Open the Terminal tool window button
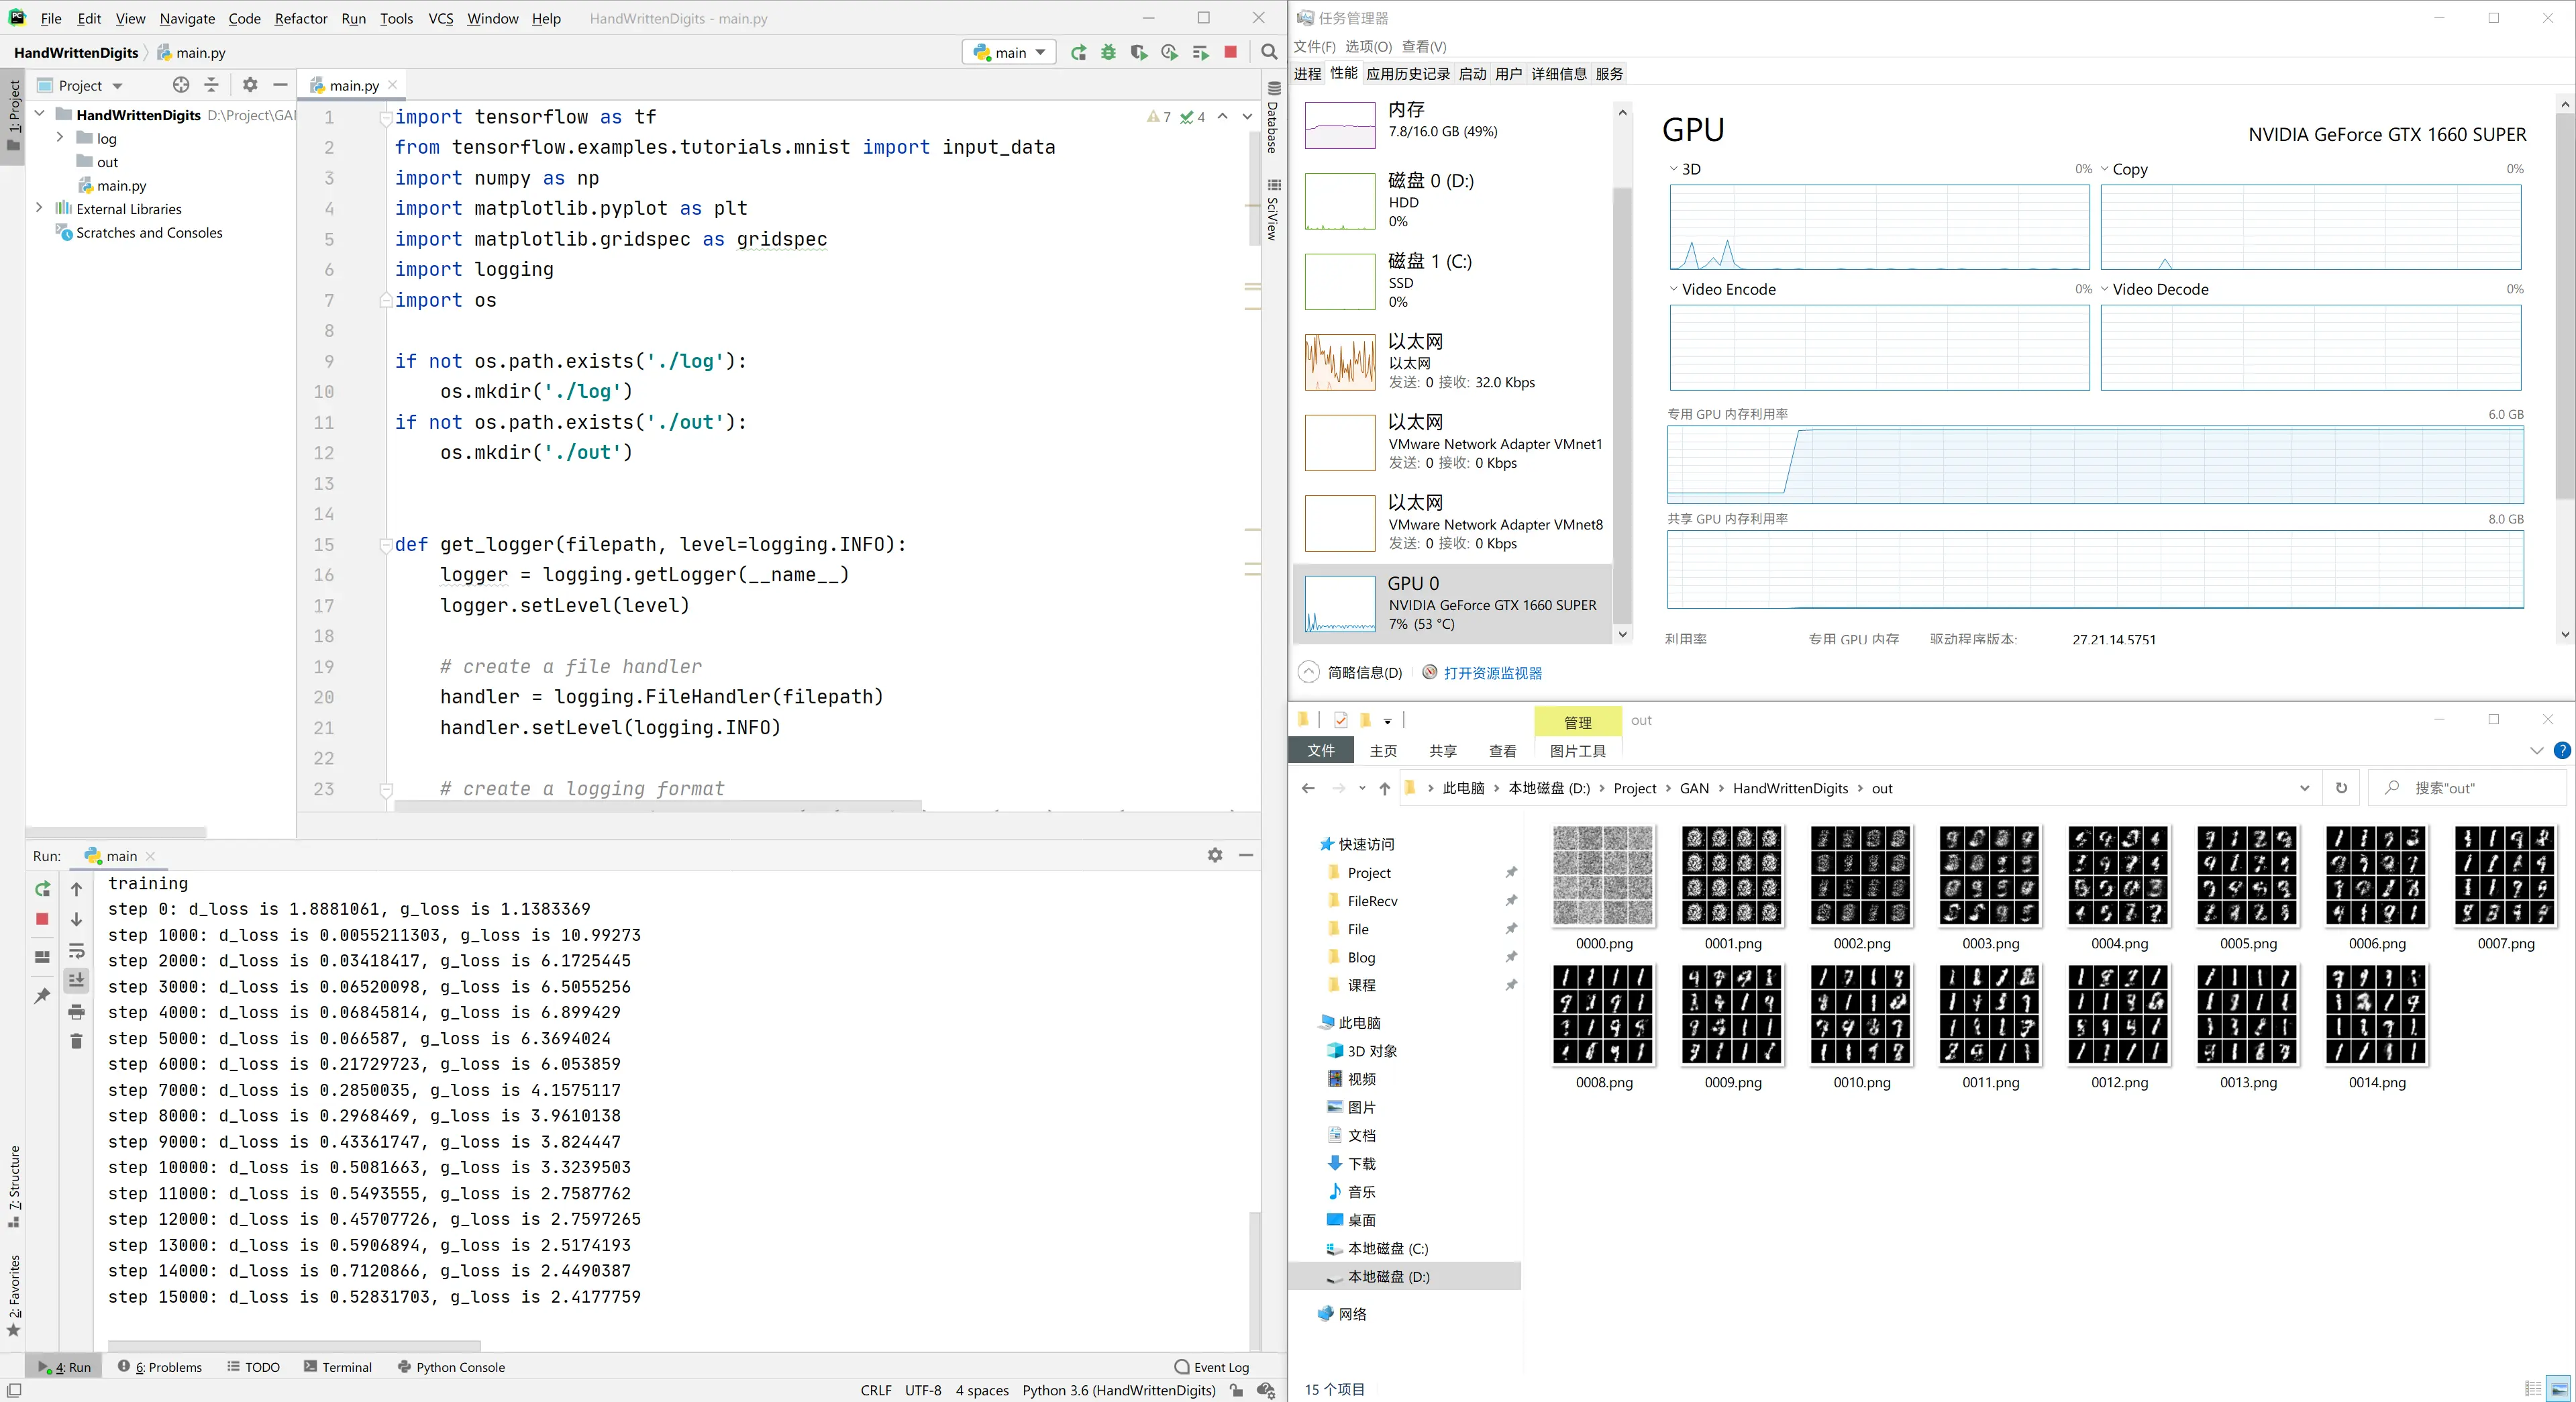This screenshot has height=1402, width=2576. pyautogui.click(x=338, y=1367)
